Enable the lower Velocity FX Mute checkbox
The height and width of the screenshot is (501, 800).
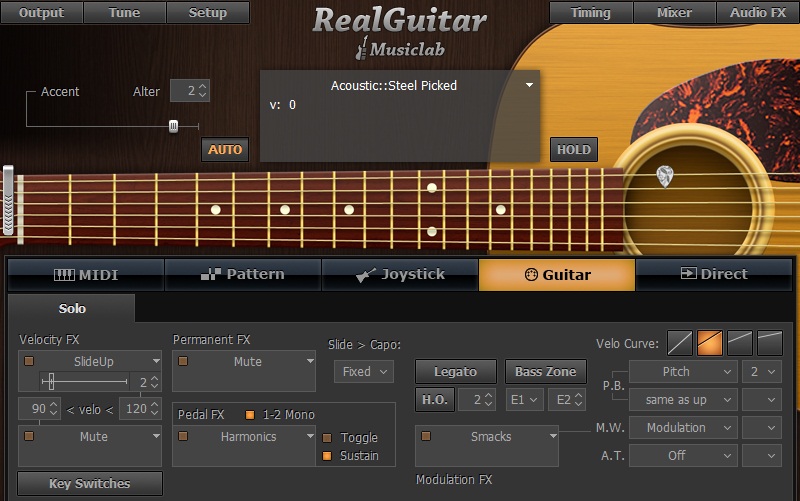[29, 436]
